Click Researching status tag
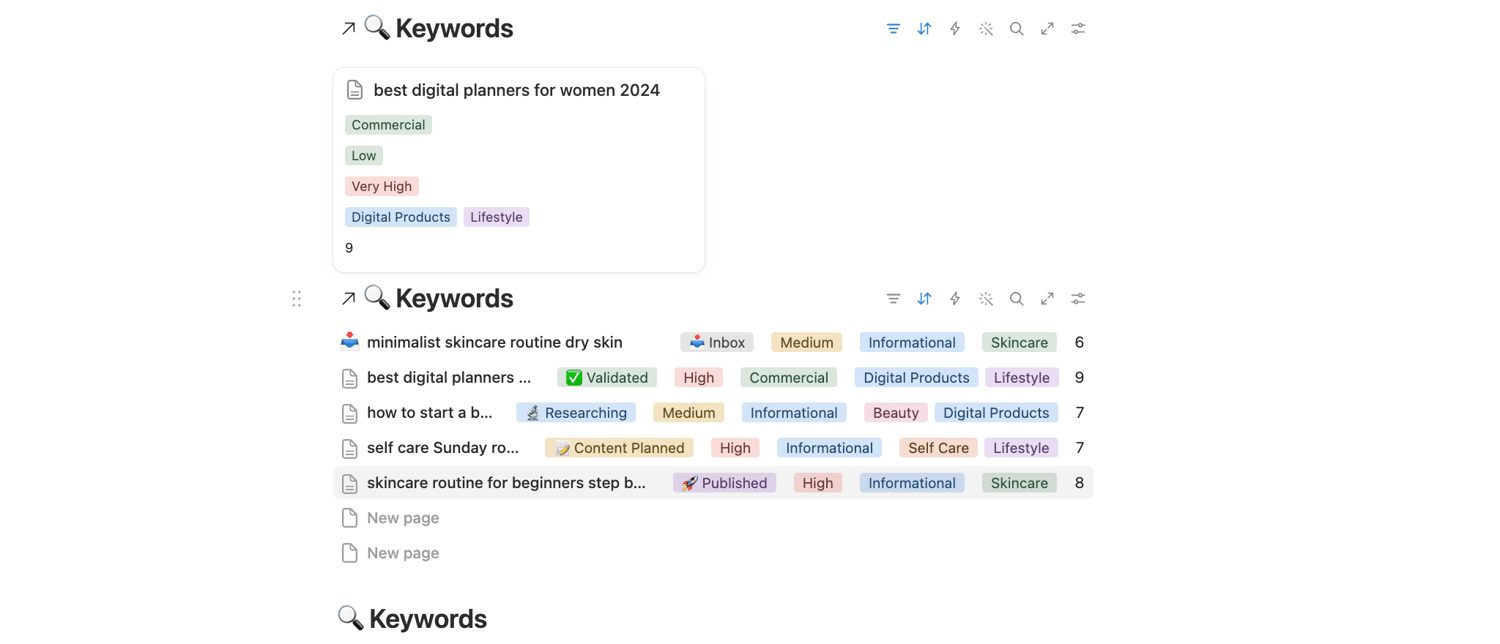Image resolution: width=1500 pixels, height=644 pixels. pos(576,413)
